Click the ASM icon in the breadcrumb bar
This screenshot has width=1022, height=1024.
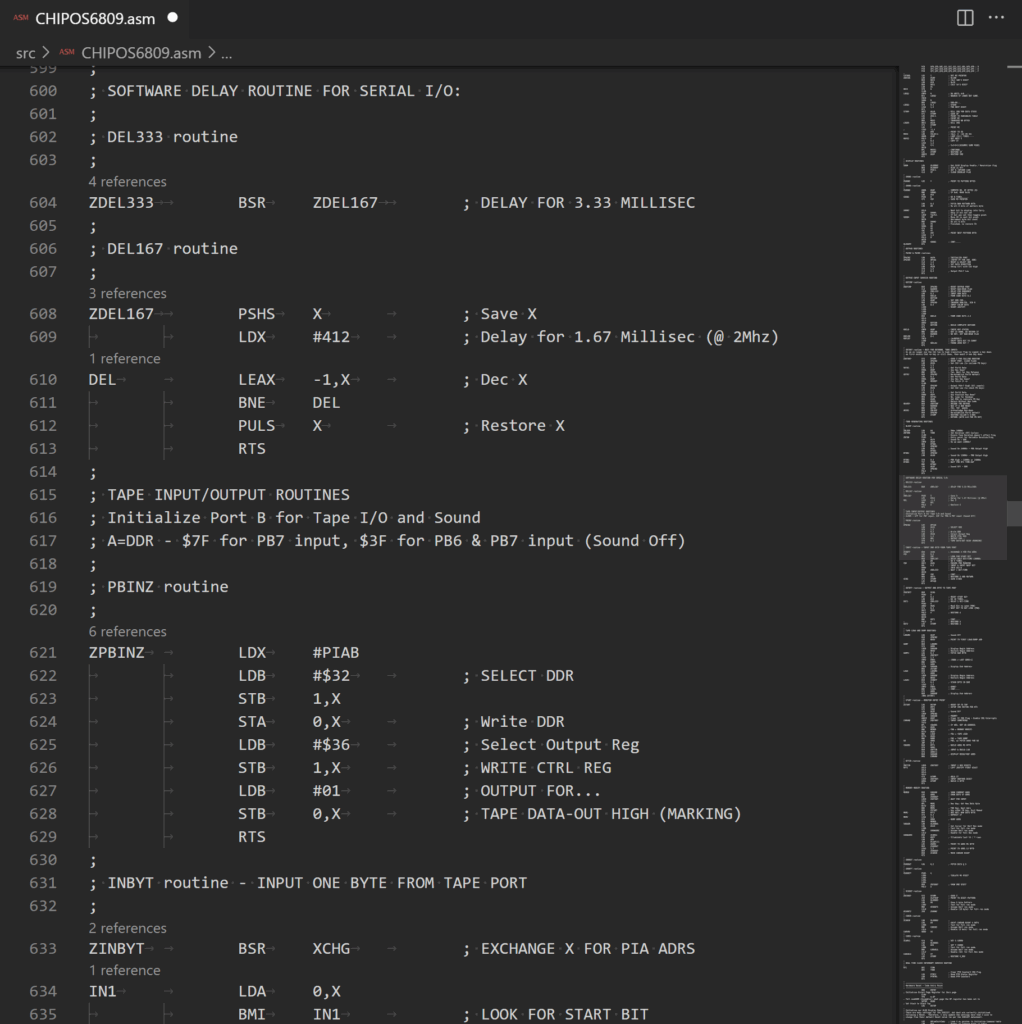(66, 53)
